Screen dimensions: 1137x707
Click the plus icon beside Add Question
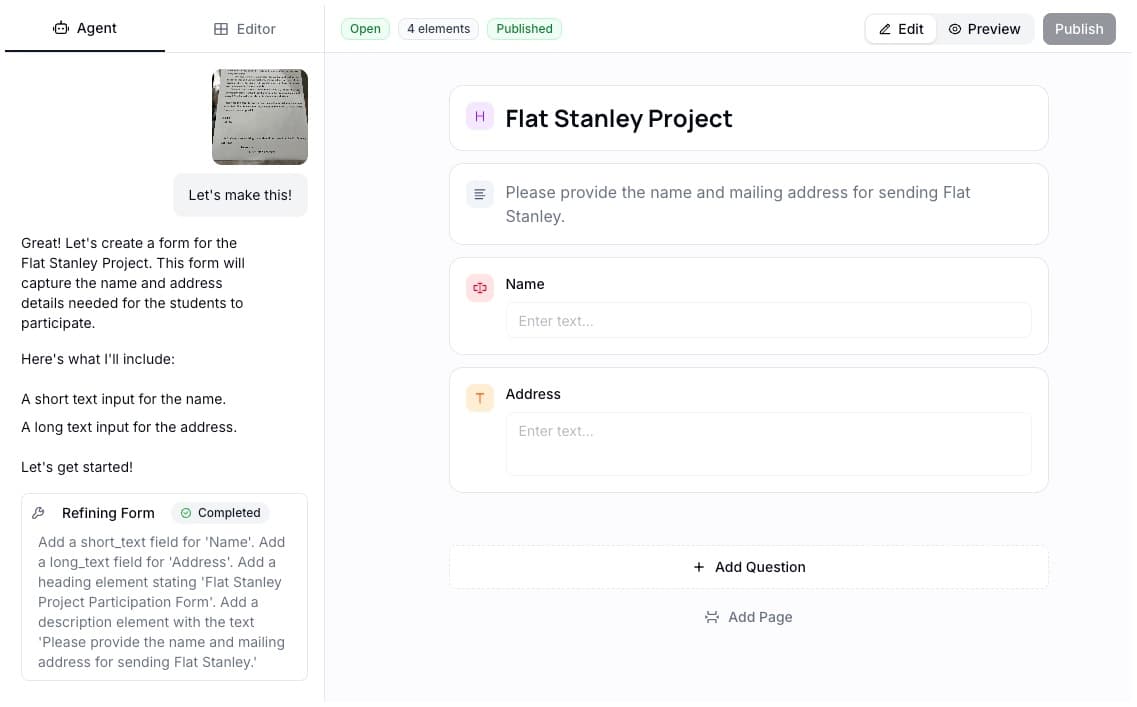(x=698, y=567)
